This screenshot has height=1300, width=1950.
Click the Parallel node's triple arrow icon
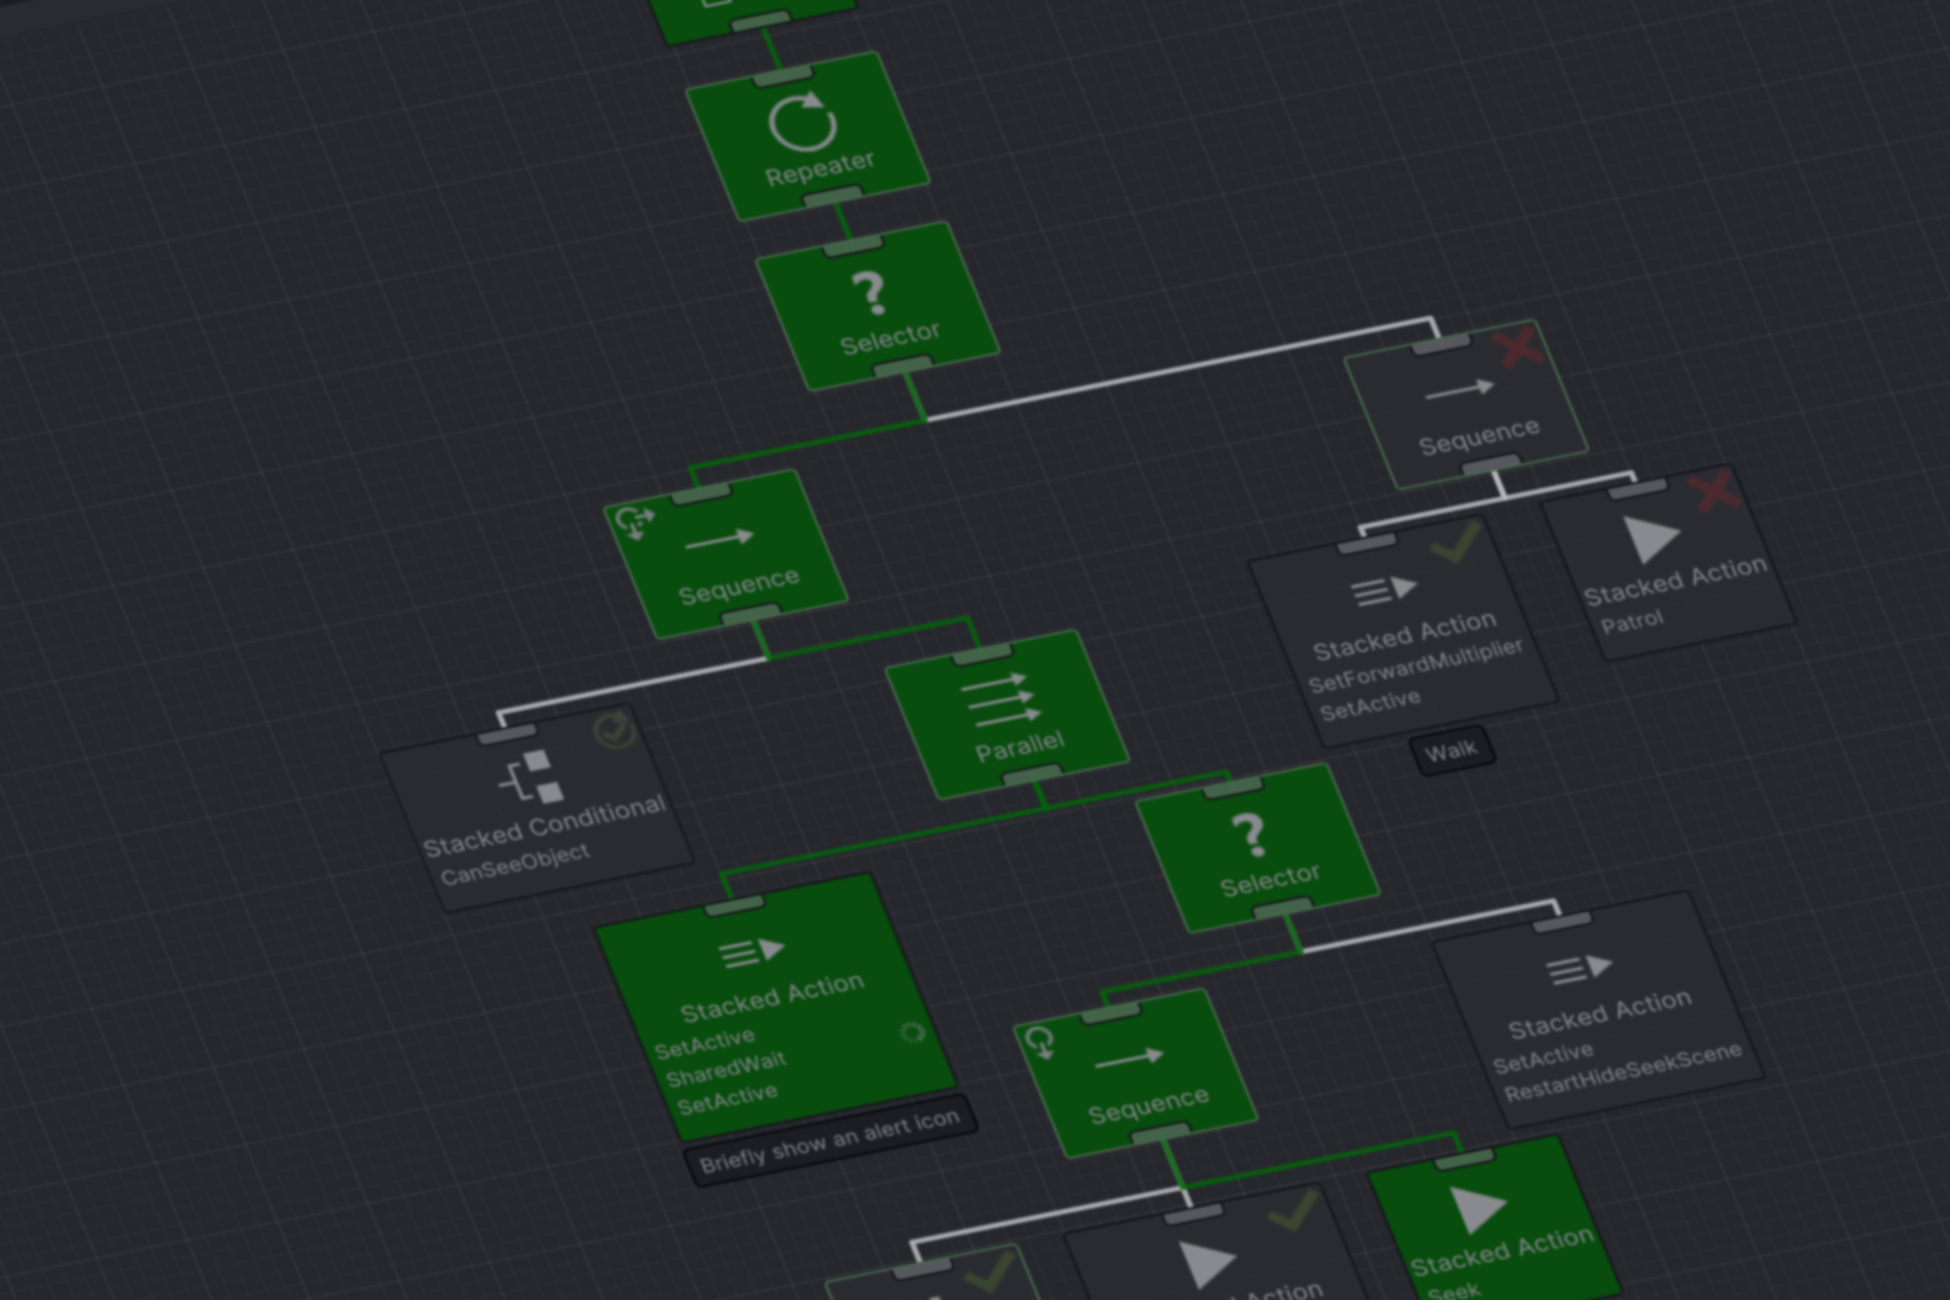1003,698
